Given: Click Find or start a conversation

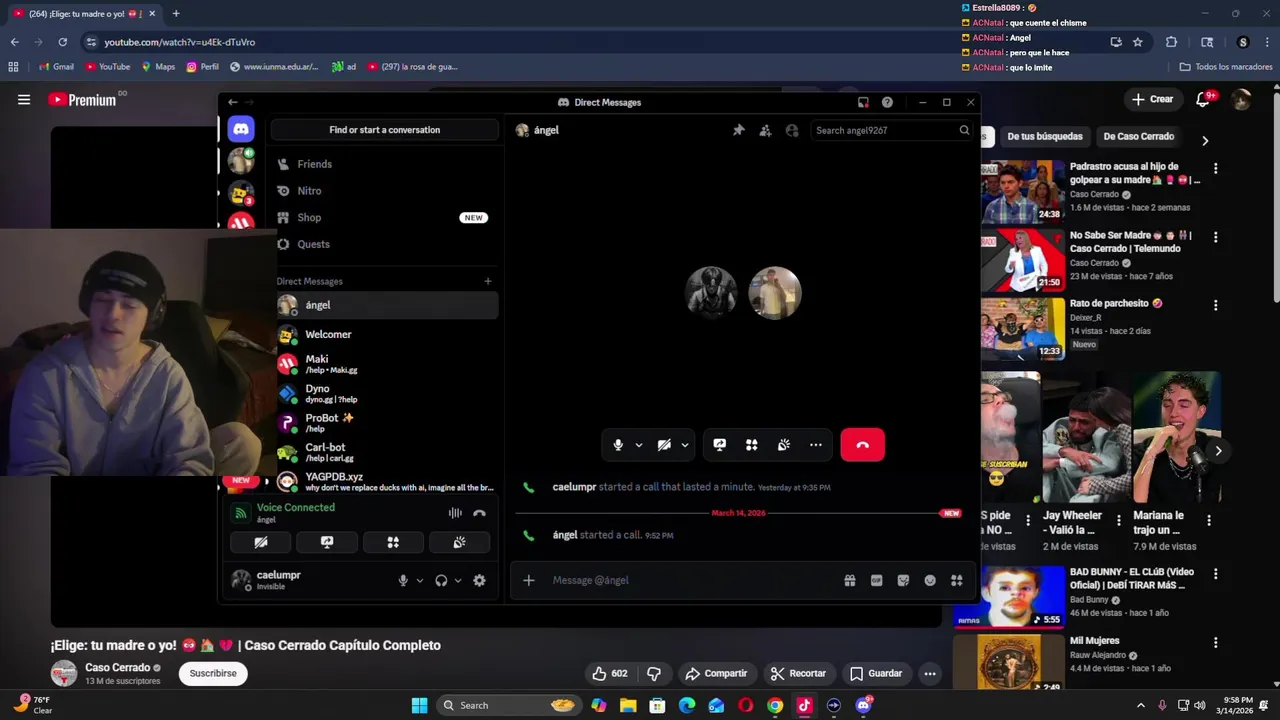Looking at the screenshot, I should (385, 130).
